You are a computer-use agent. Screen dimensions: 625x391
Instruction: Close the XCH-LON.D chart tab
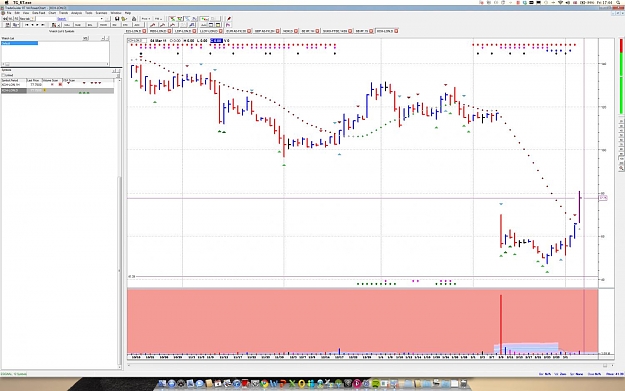(x=396, y=31)
